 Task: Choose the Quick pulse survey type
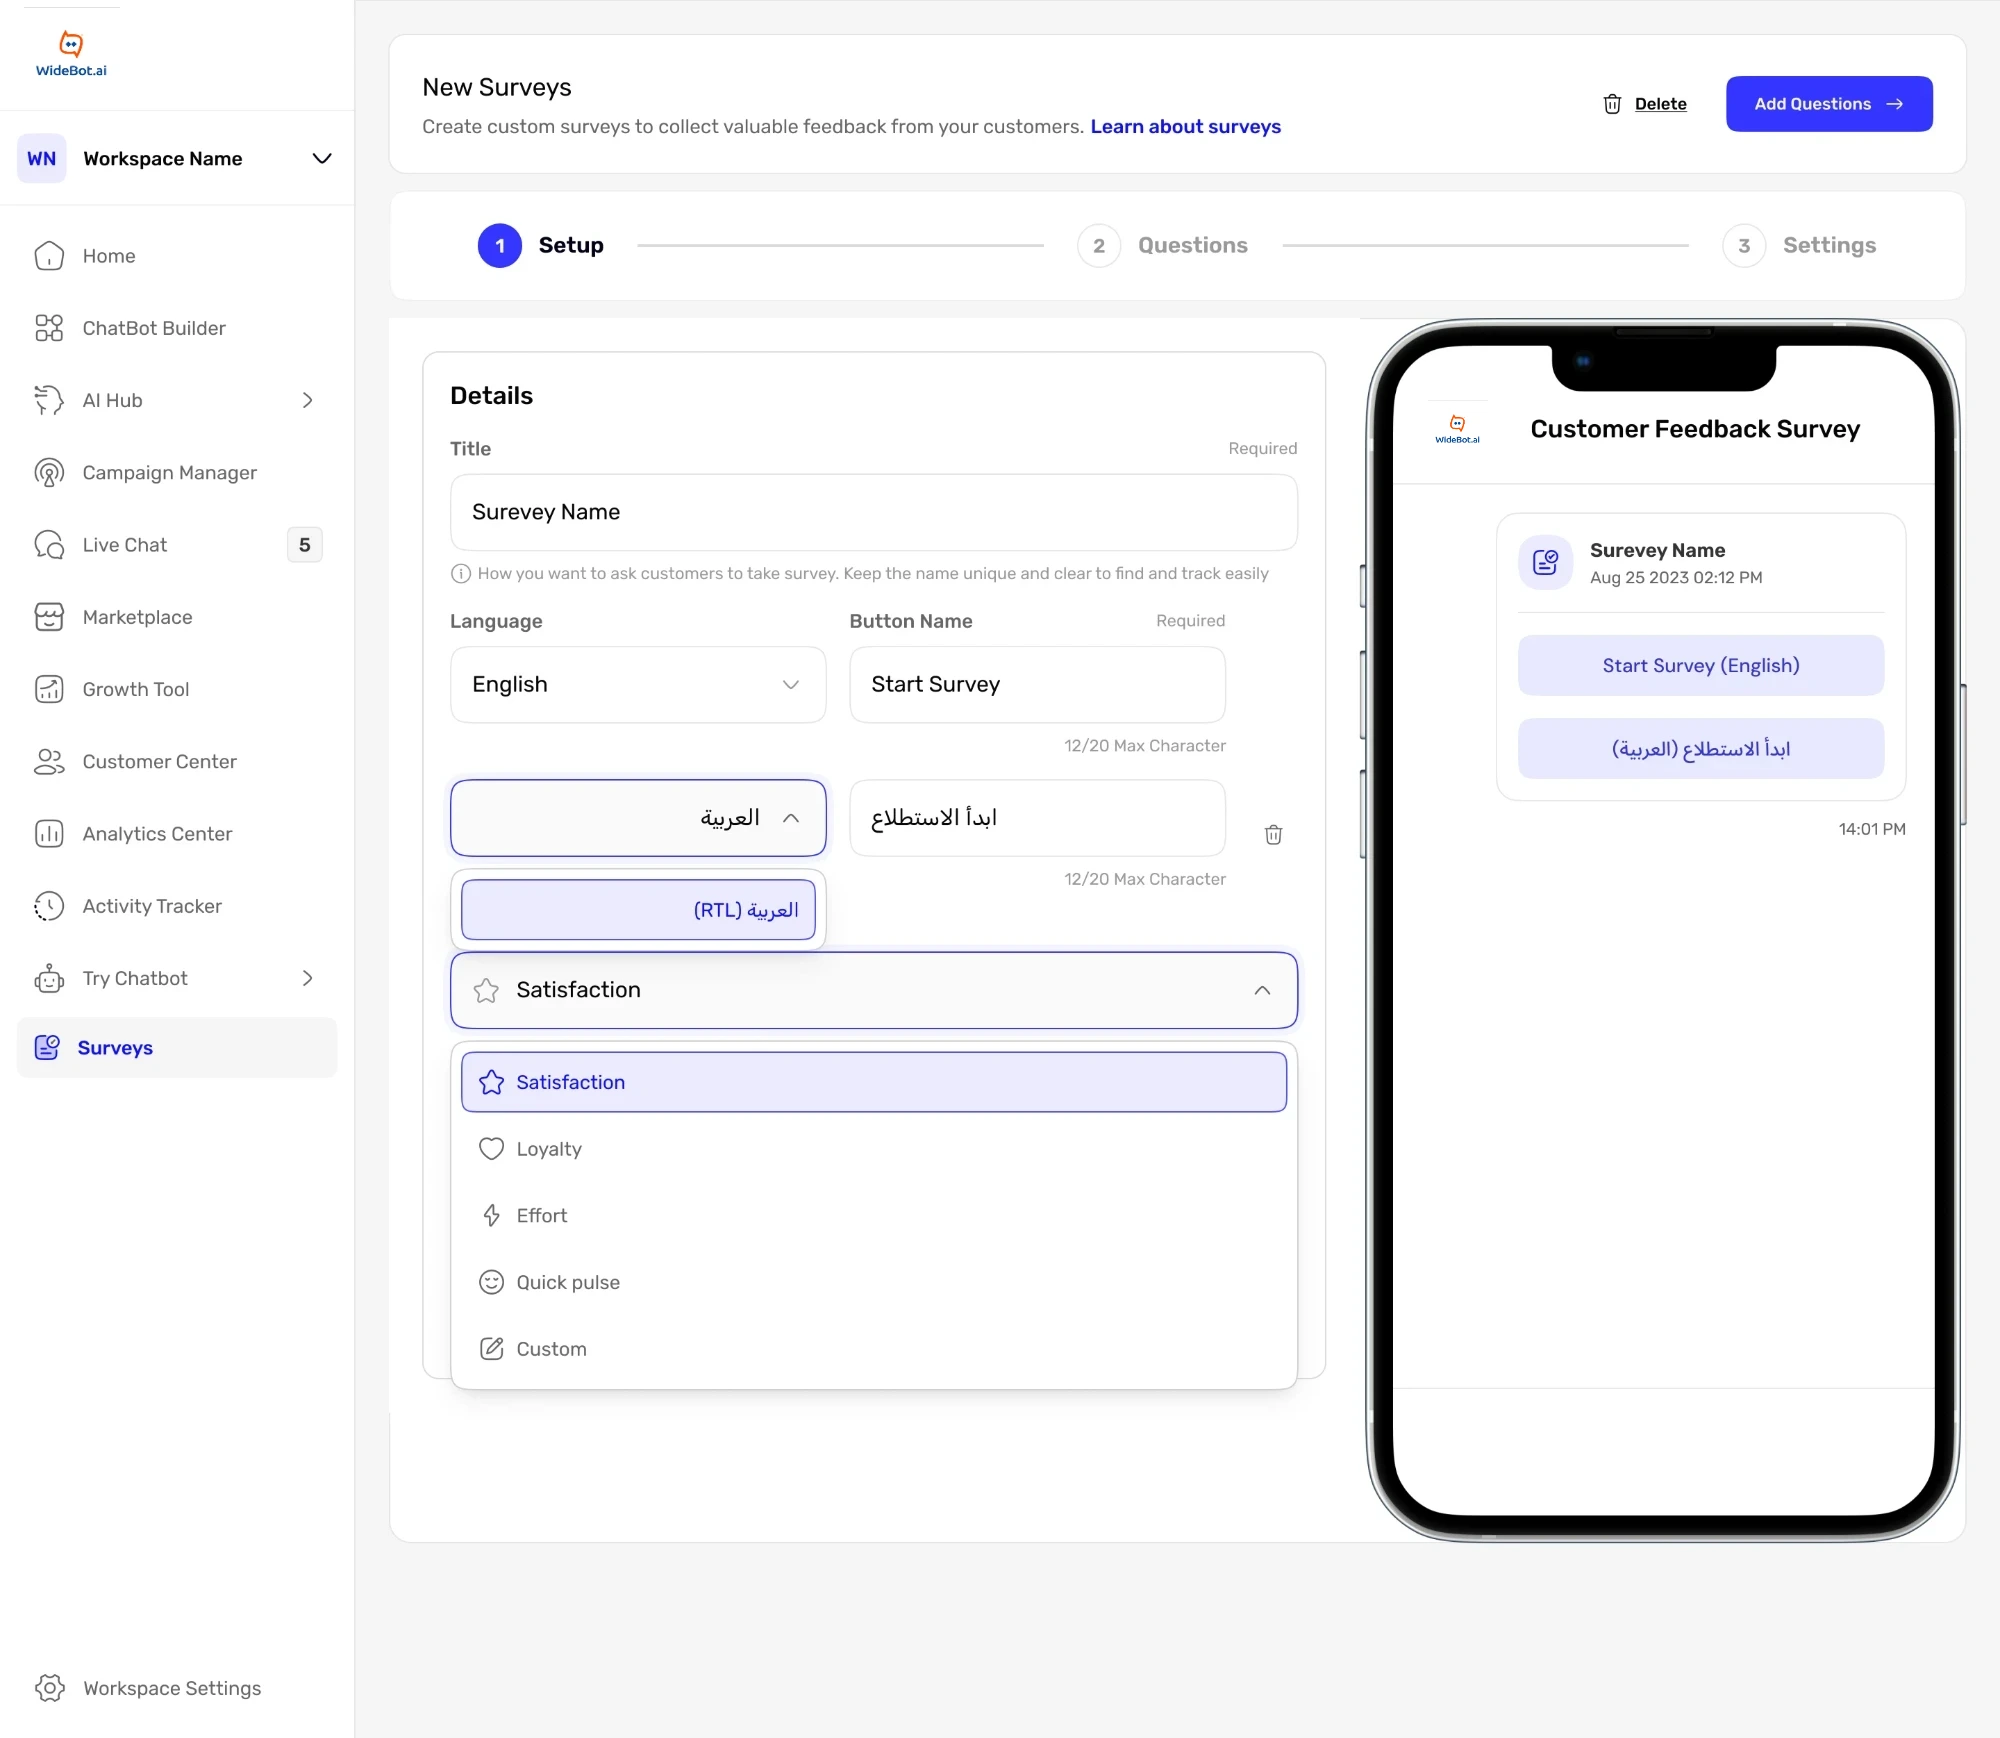tap(874, 1282)
